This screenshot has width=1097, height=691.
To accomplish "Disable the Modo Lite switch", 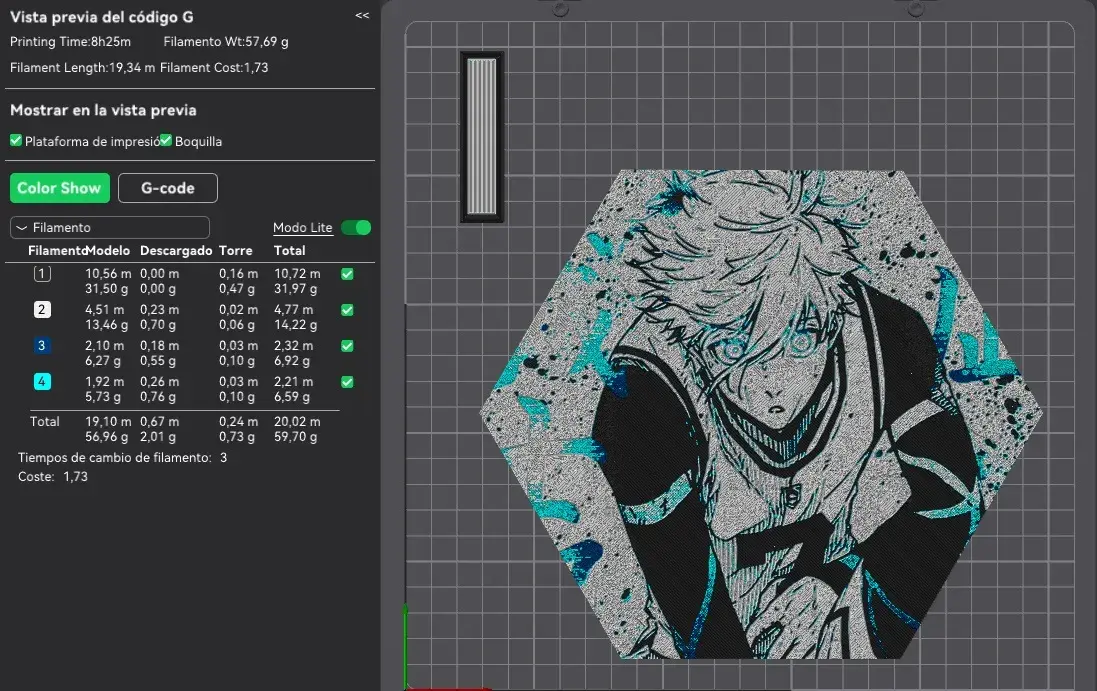I will 356,227.
